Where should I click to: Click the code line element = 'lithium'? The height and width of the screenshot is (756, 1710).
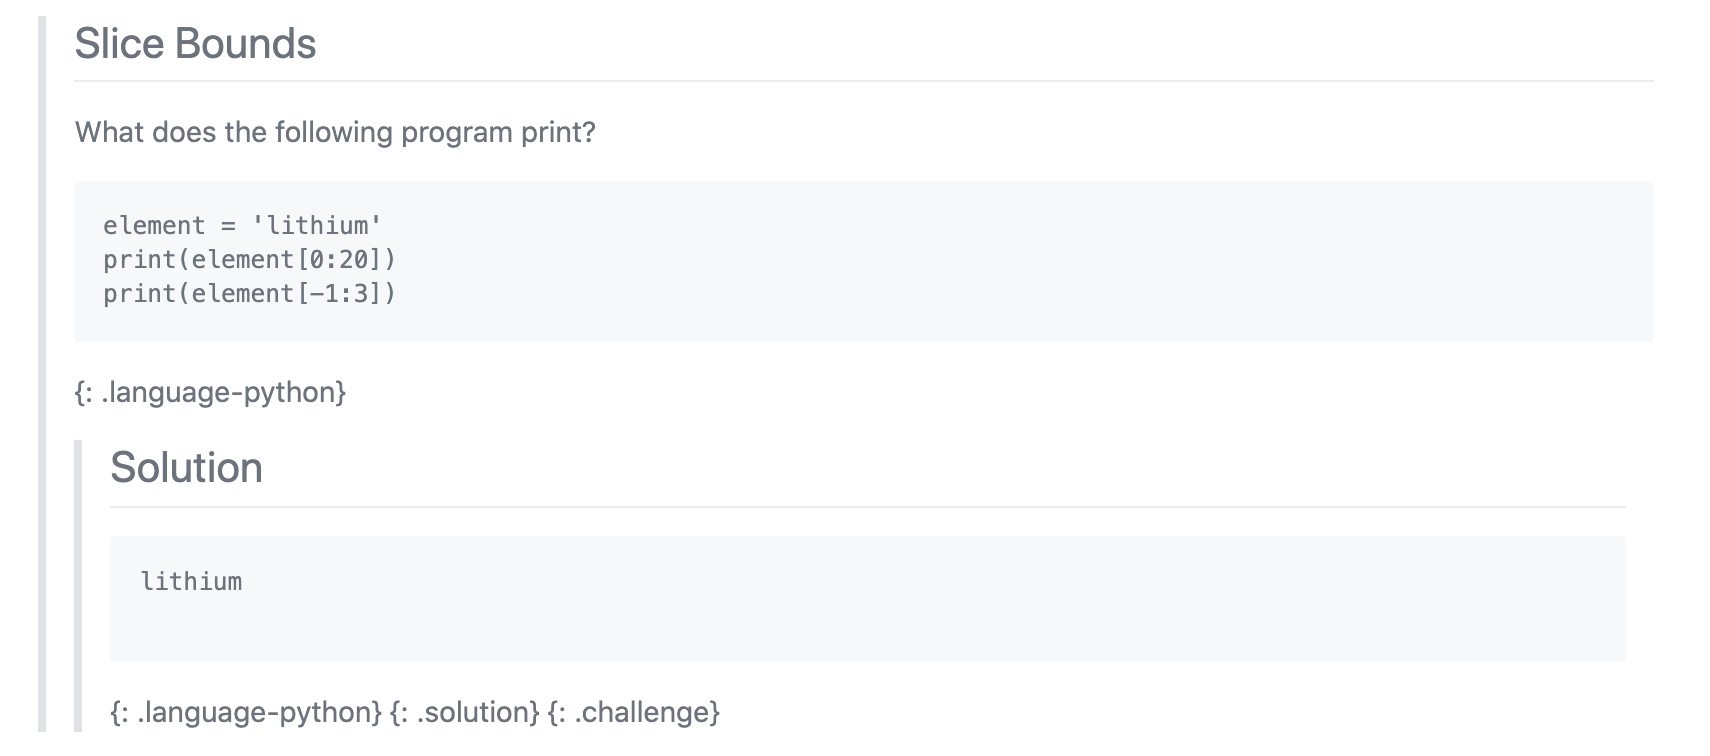click(242, 226)
